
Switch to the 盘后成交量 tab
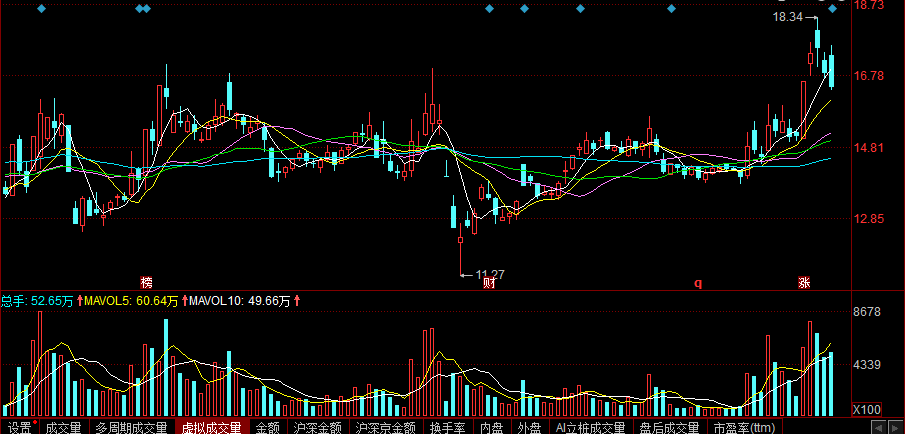669,428
